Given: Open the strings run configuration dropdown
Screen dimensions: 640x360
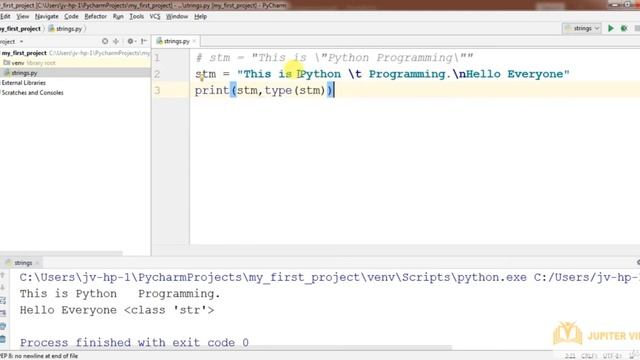Looking at the screenshot, I should [582, 28].
